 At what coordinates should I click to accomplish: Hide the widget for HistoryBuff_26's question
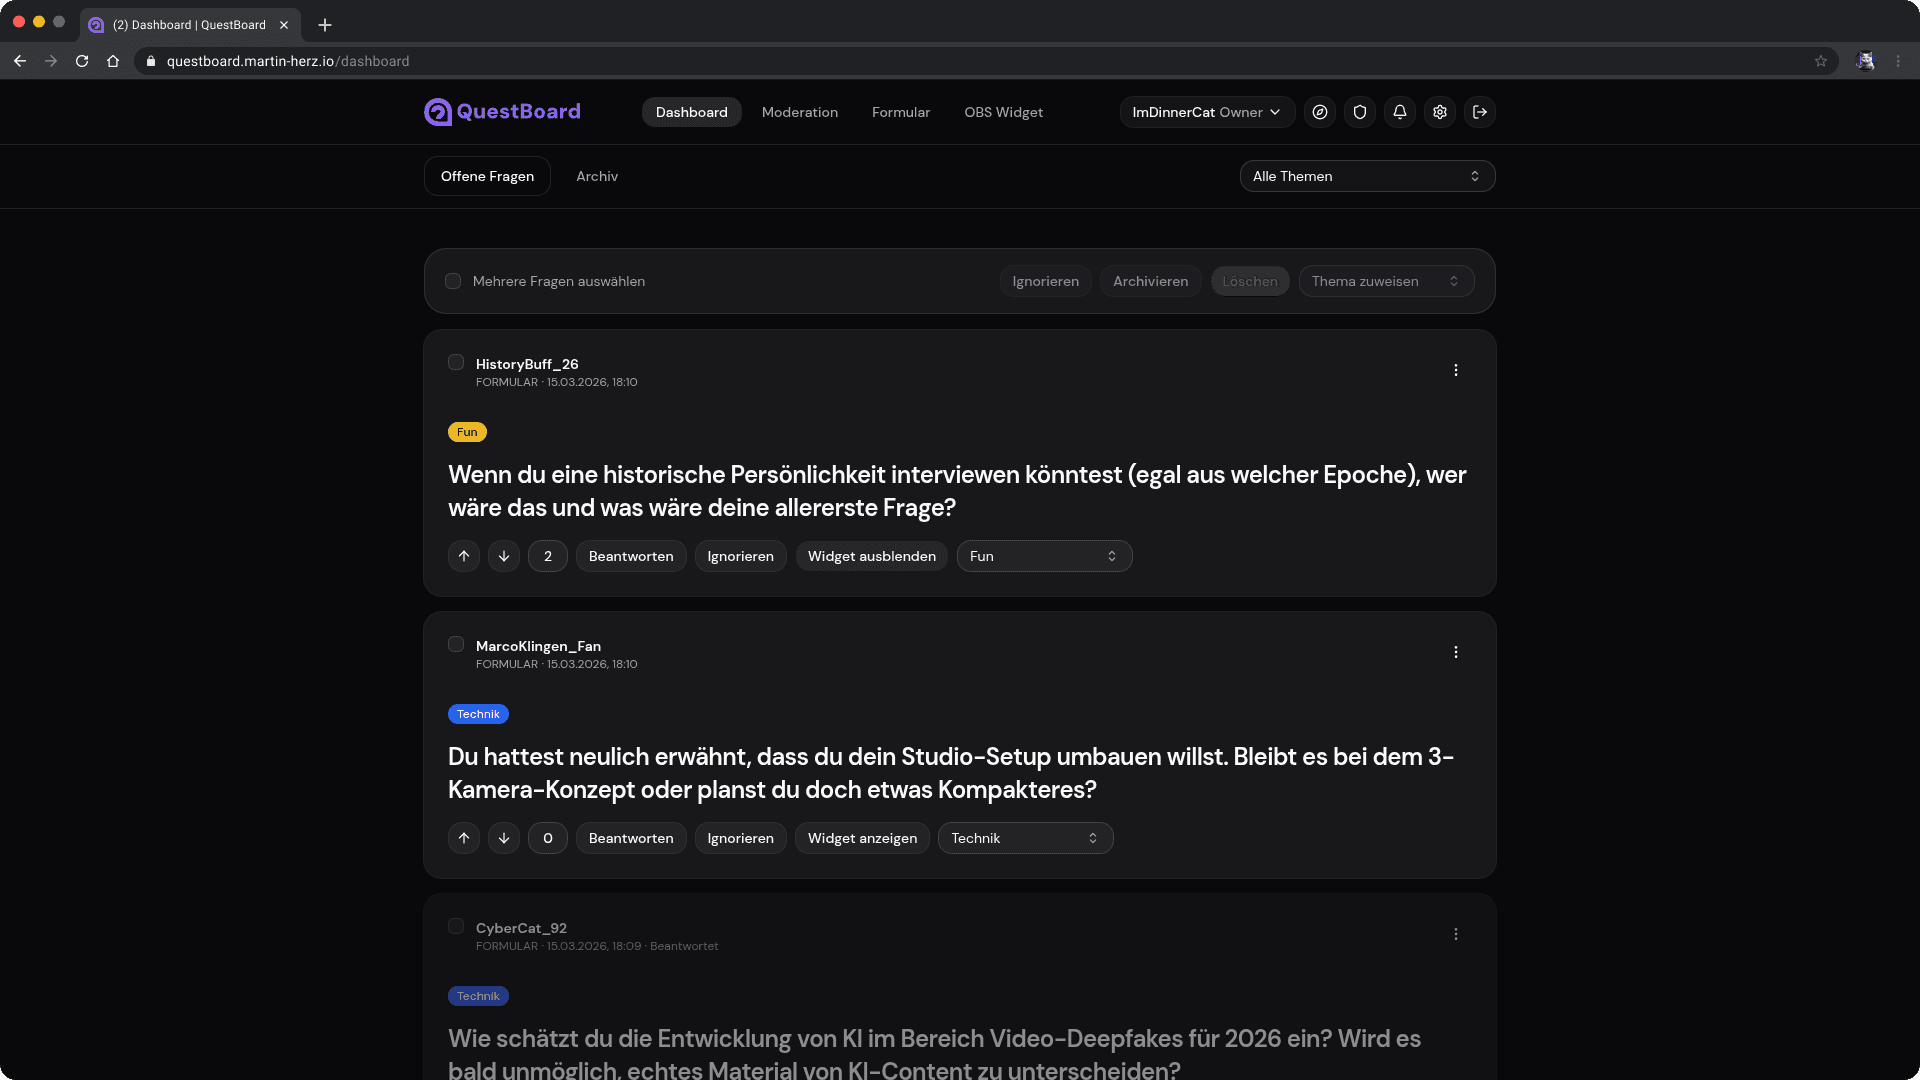coord(870,556)
